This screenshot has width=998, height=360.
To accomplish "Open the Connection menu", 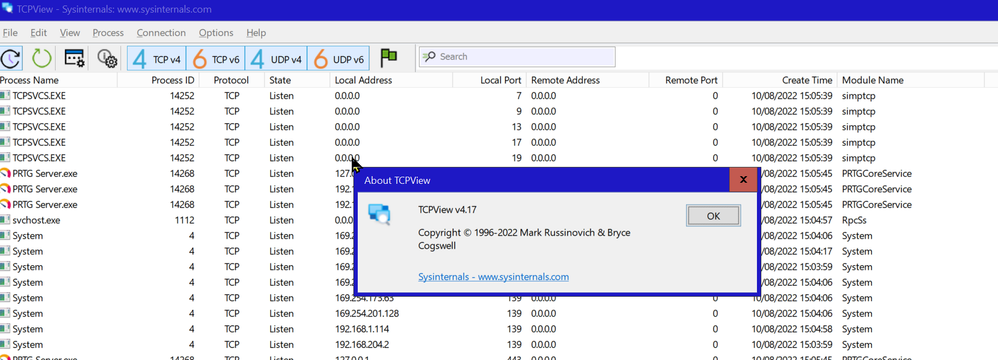I will (x=161, y=32).
